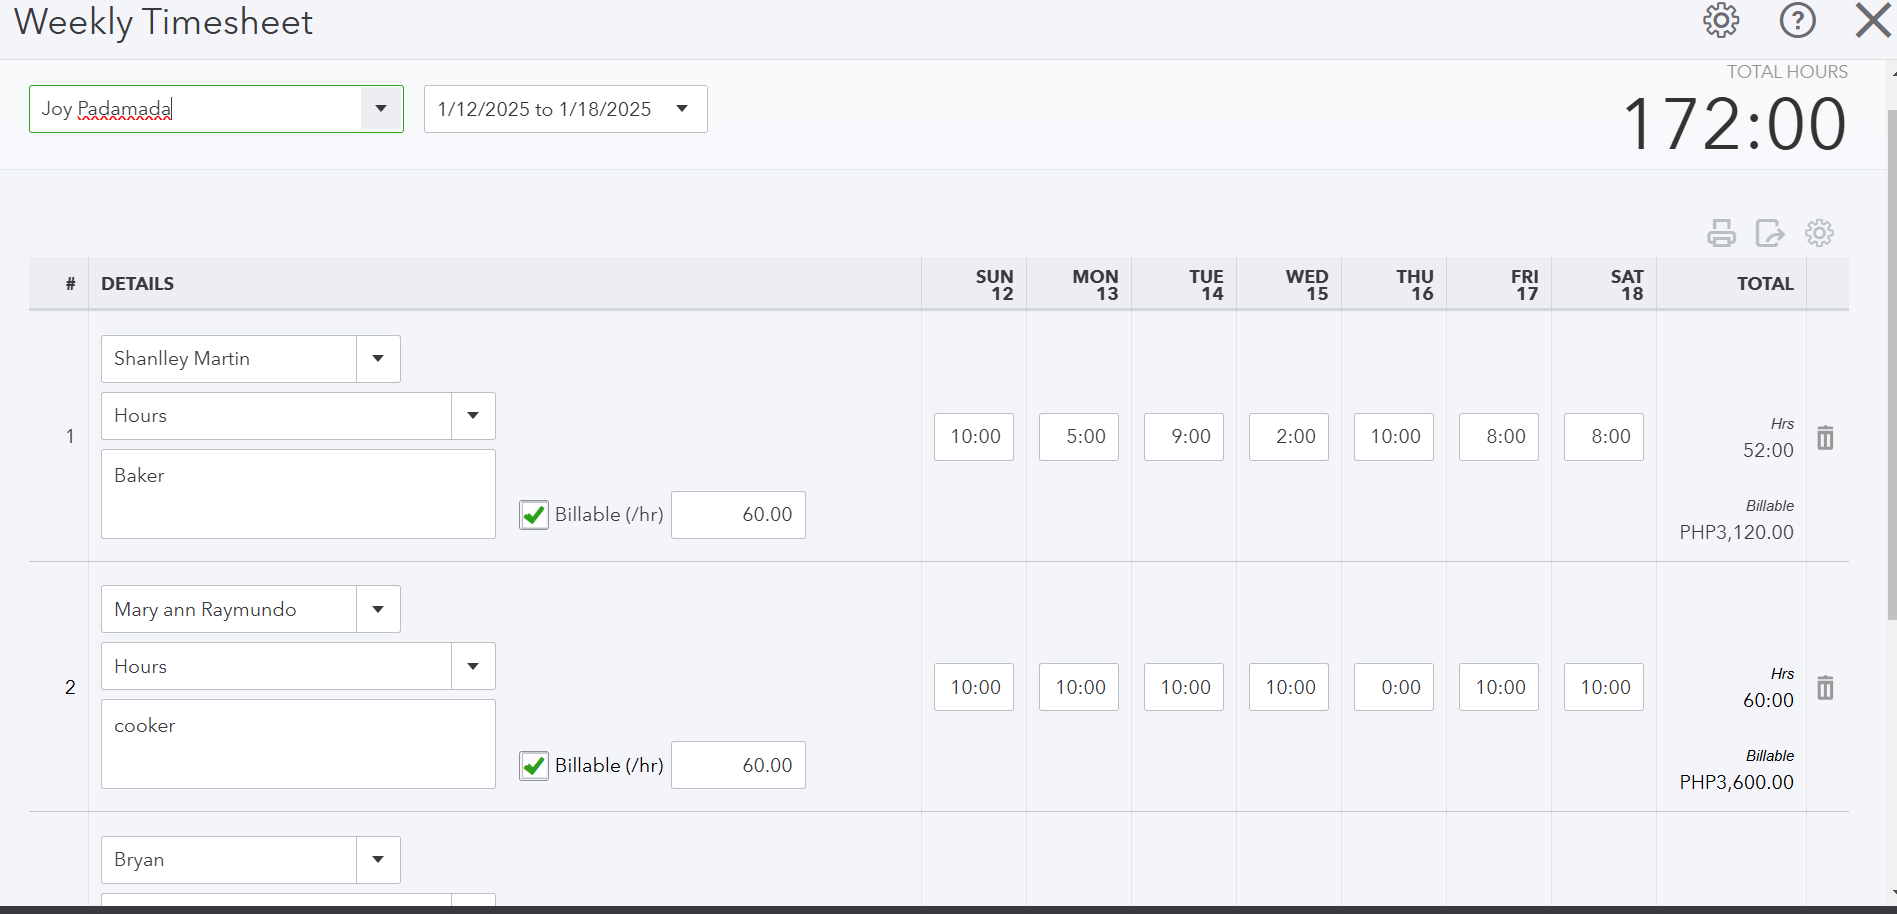
Task: Click the help question mark icon
Action: [x=1797, y=21]
